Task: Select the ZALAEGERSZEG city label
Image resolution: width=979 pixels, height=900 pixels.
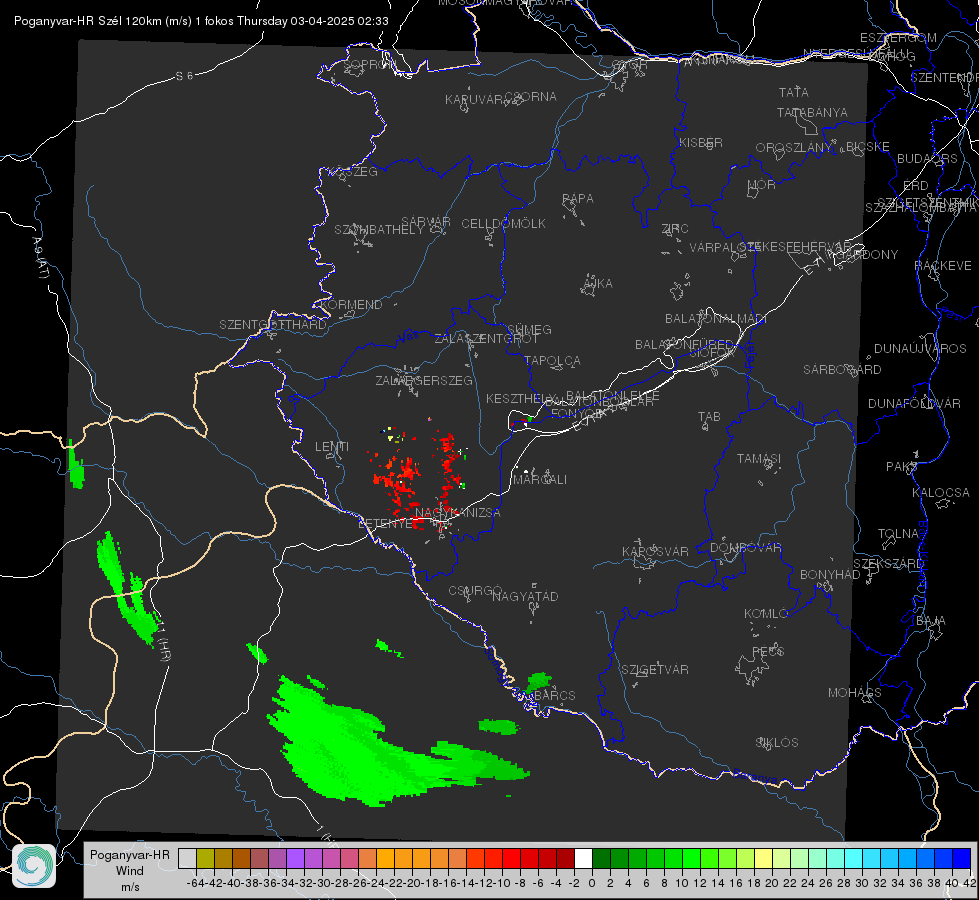Action: [x=424, y=380]
